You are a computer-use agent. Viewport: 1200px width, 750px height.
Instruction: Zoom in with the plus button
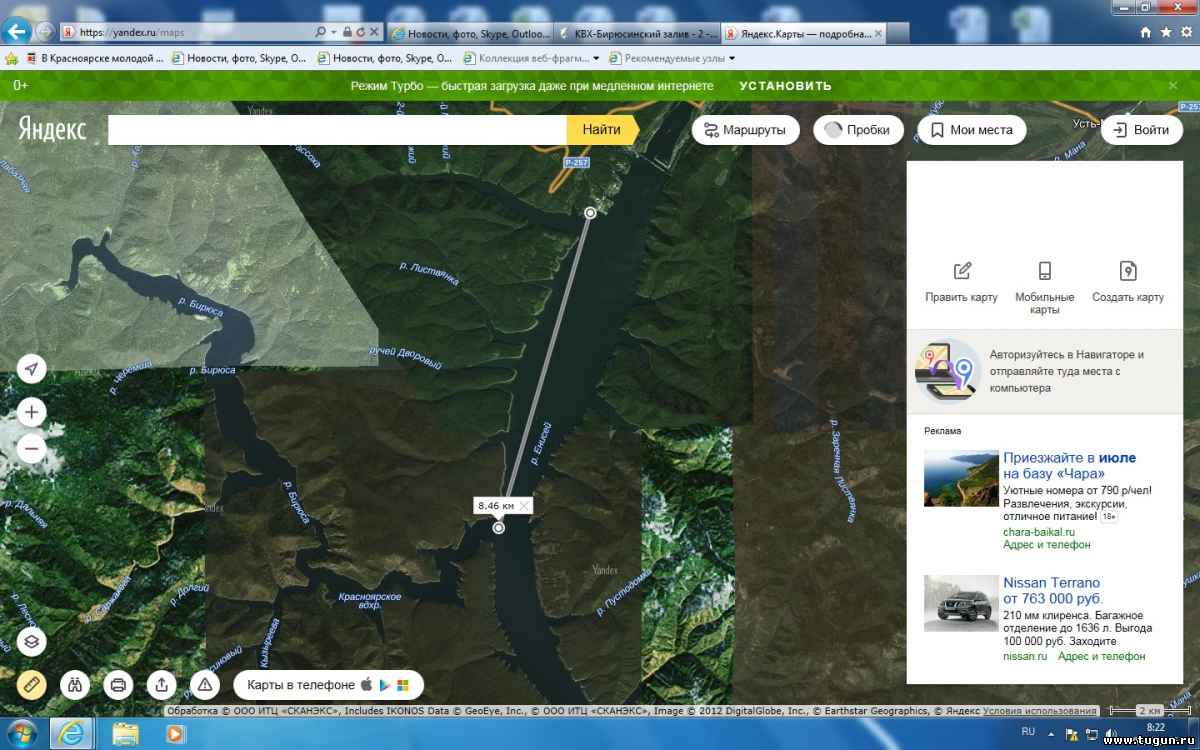point(32,411)
